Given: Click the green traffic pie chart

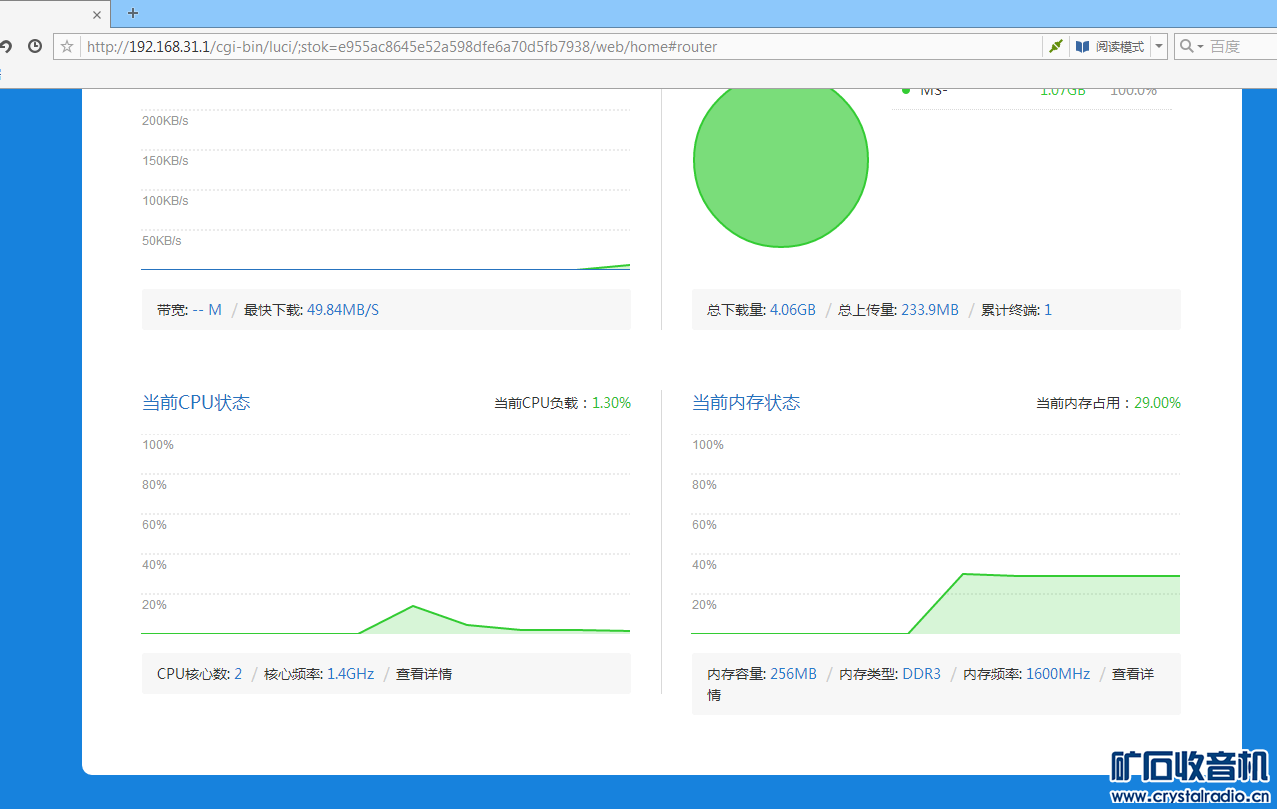Looking at the screenshot, I should 780,161.
